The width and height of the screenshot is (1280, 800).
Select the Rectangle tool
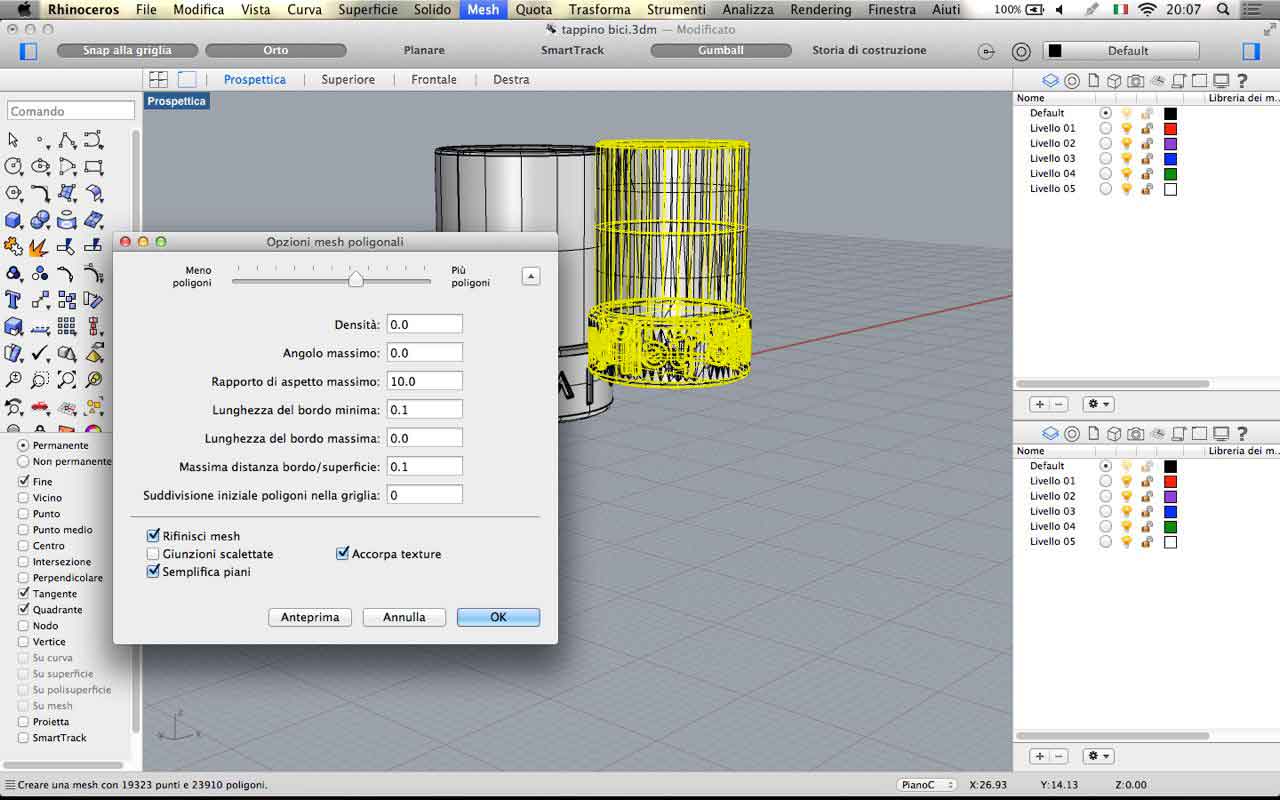94,166
